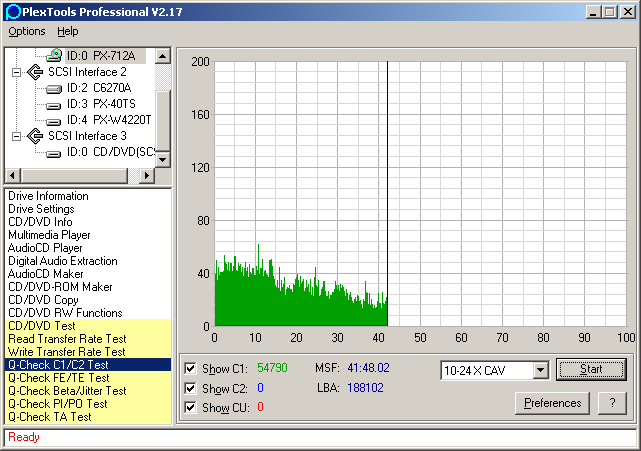Maximize the PlexTools window
Screen dimensions: 641x451
609,12
